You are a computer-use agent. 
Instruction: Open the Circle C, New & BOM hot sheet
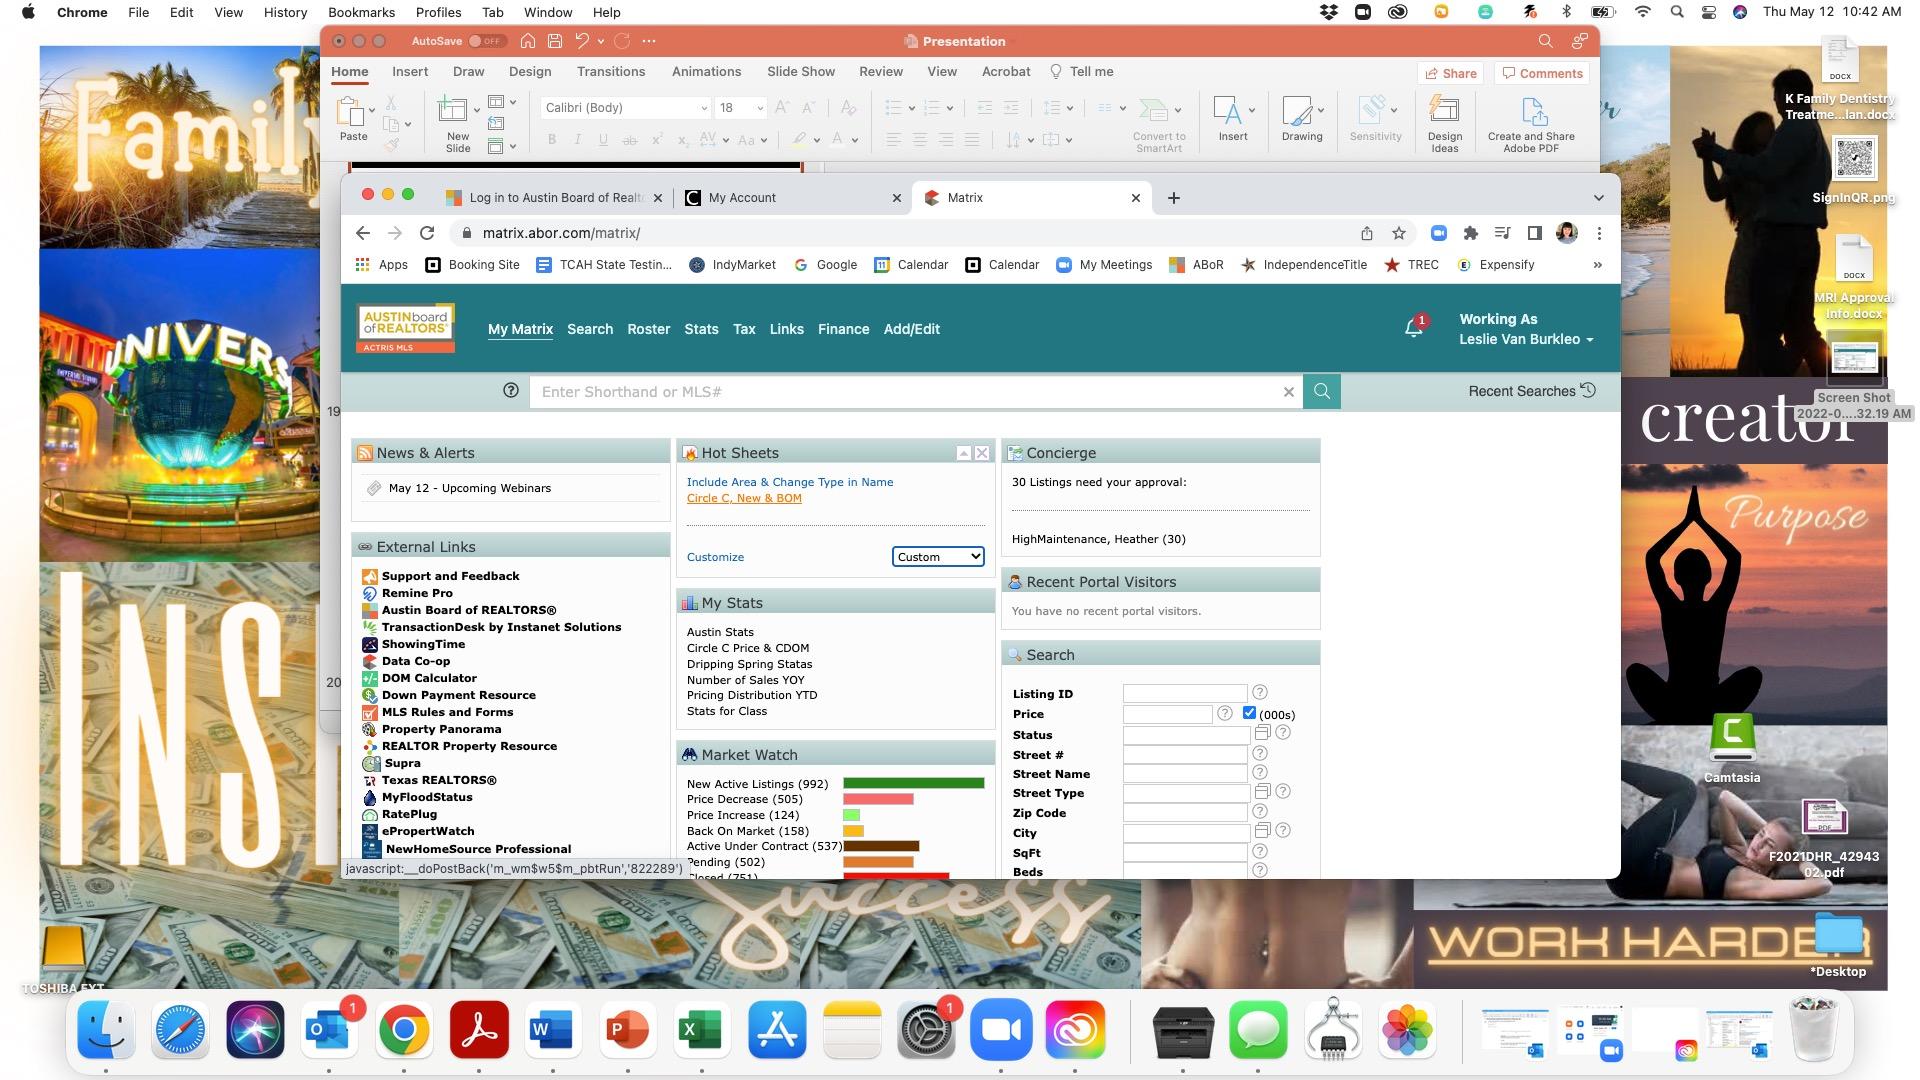click(x=743, y=498)
